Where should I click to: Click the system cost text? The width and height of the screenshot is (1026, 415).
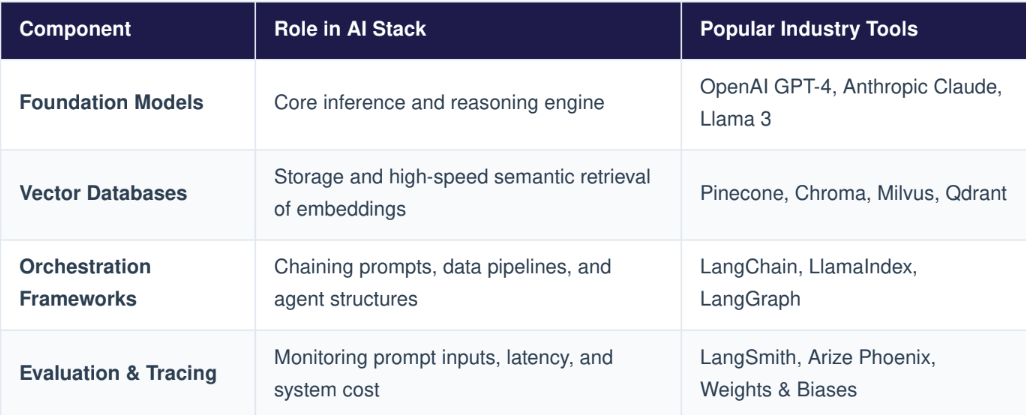pos(327,390)
